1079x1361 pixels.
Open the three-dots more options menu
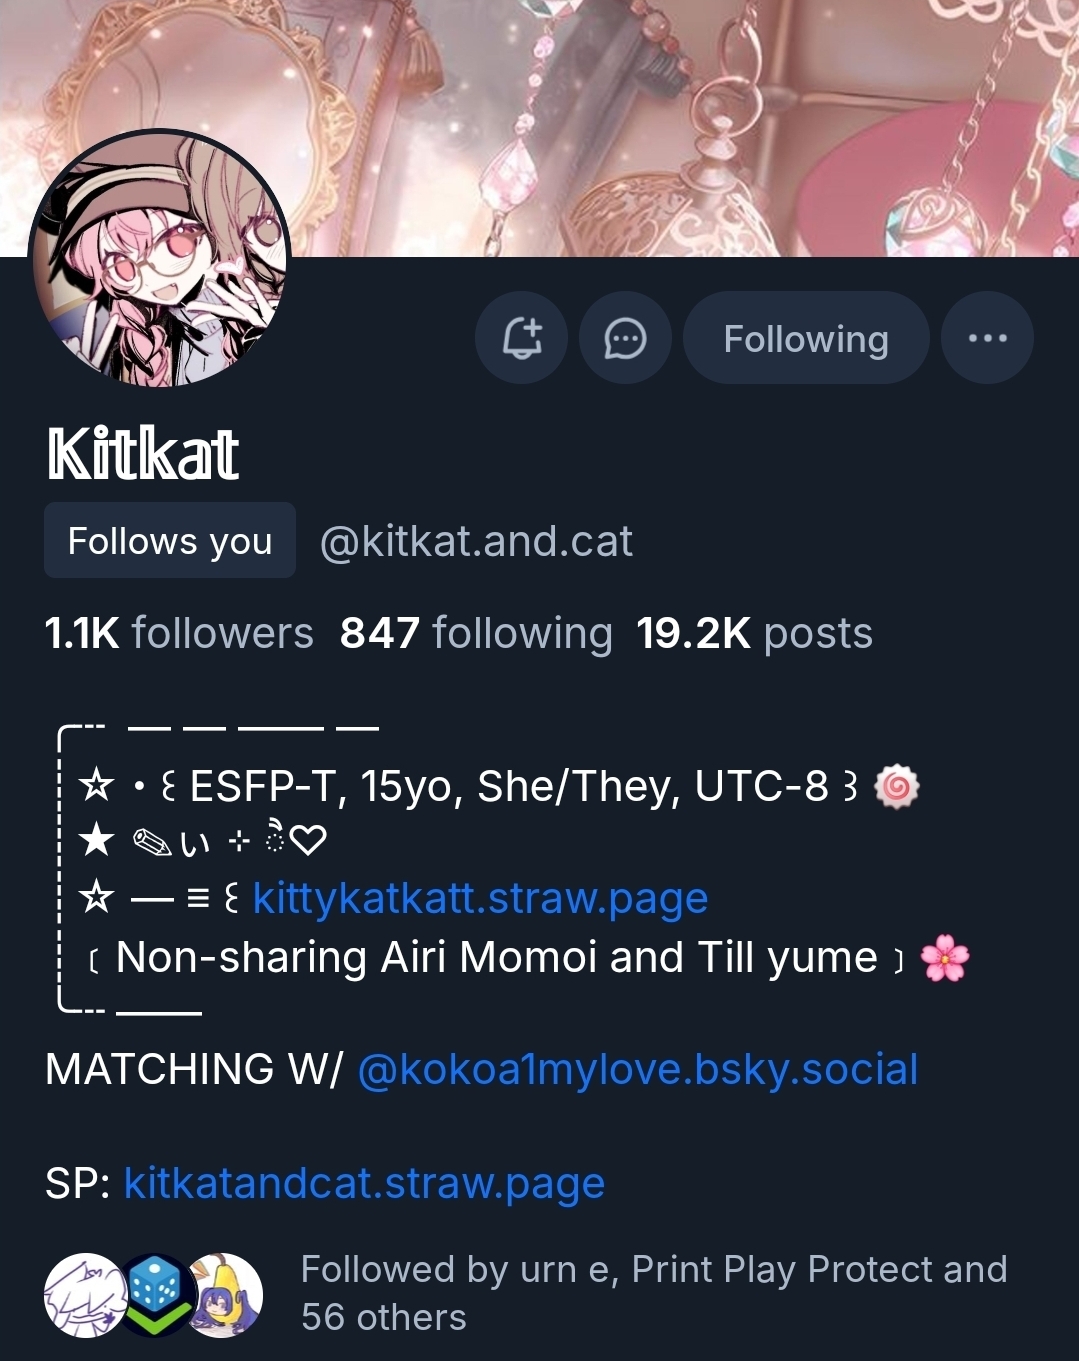tap(987, 338)
